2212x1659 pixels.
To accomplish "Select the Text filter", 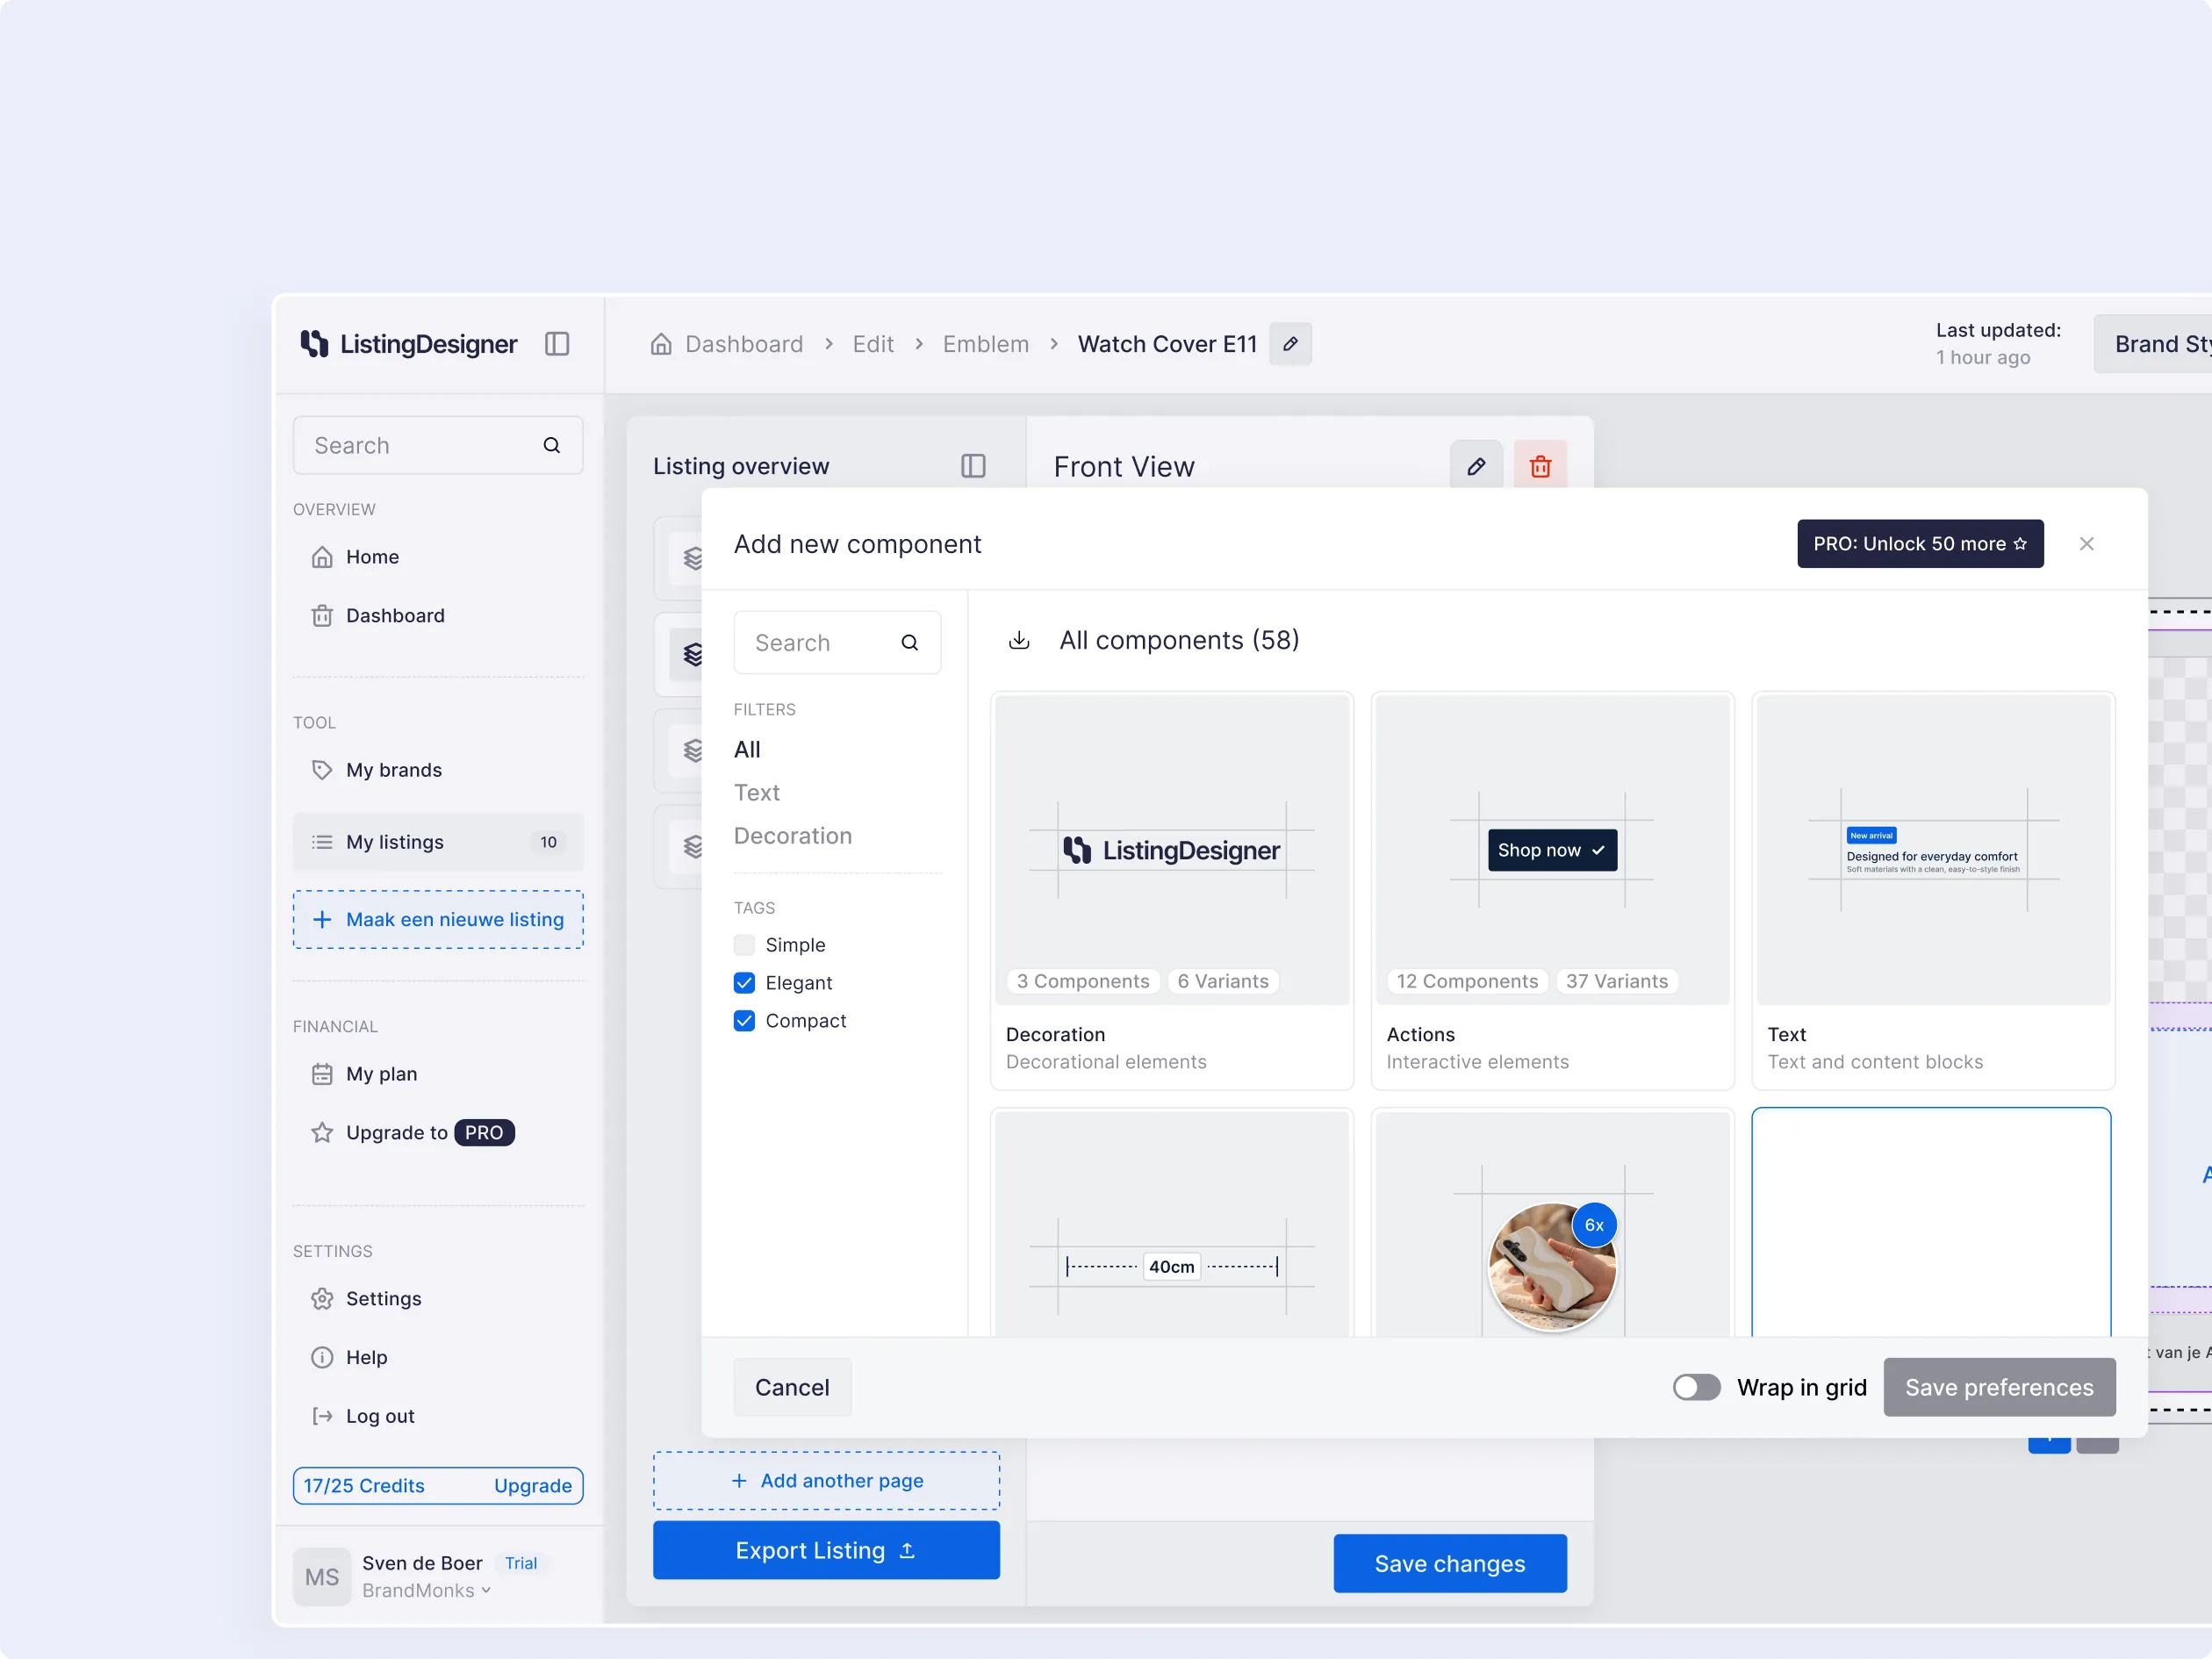I will click(x=757, y=793).
